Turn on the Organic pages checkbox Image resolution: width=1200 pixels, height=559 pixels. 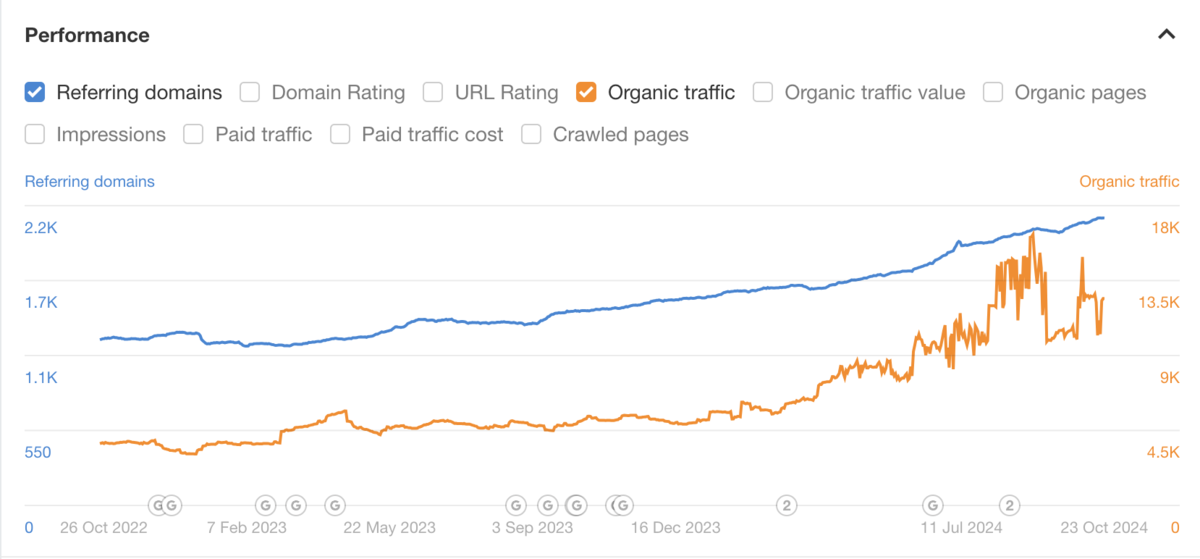coord(993,93)
